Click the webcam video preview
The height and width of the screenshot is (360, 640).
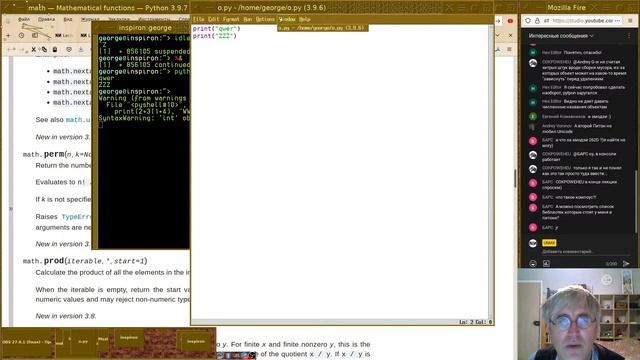tap(579, 314)
